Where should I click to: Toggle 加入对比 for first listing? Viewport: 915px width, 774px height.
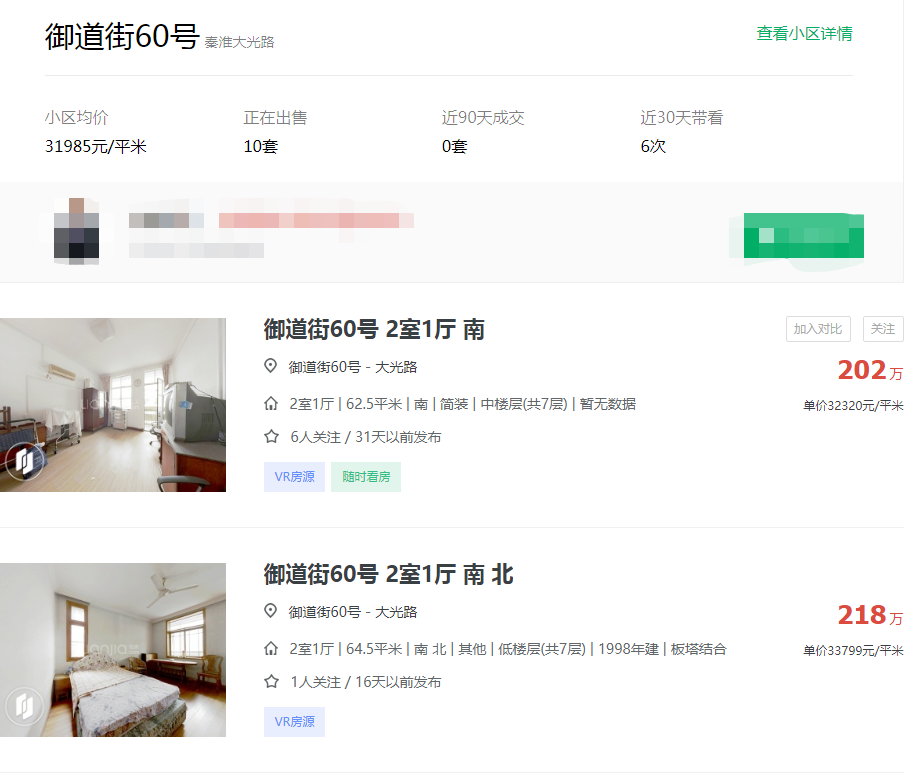tap(818, 329)
